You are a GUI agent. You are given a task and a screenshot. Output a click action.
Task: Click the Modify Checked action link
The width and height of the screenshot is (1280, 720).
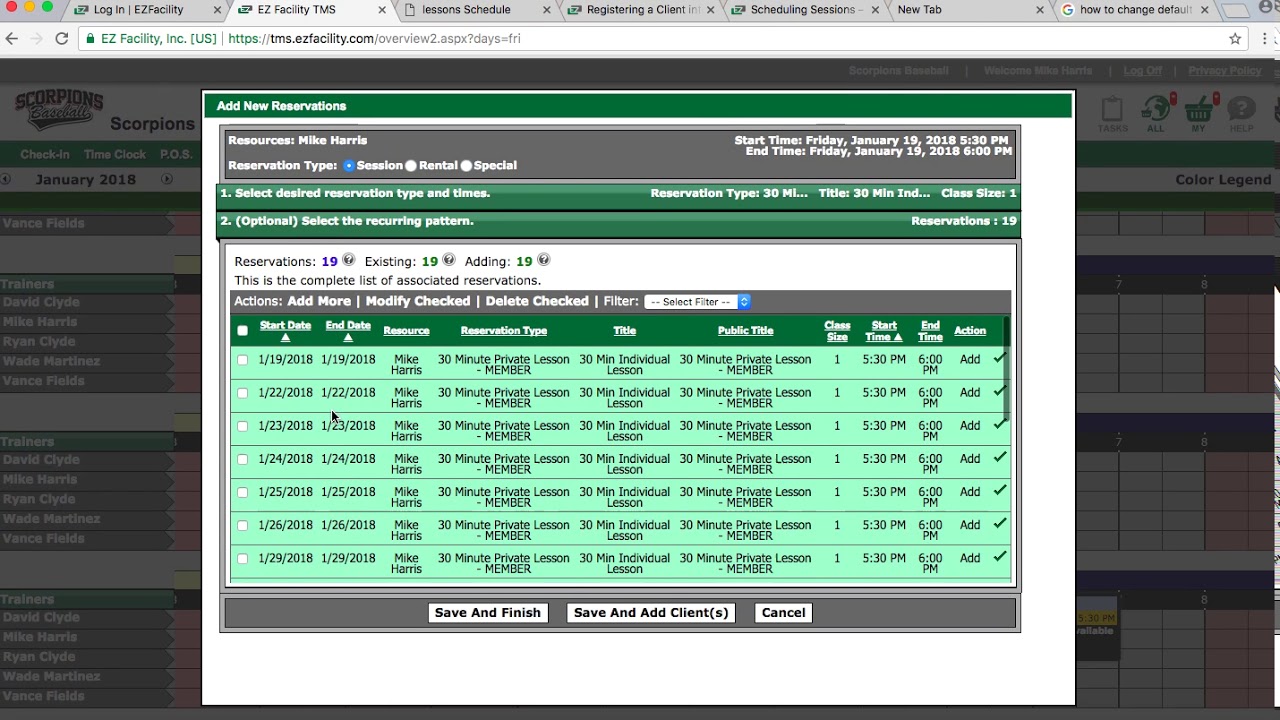pyautogui.click(x=418, y=301)
